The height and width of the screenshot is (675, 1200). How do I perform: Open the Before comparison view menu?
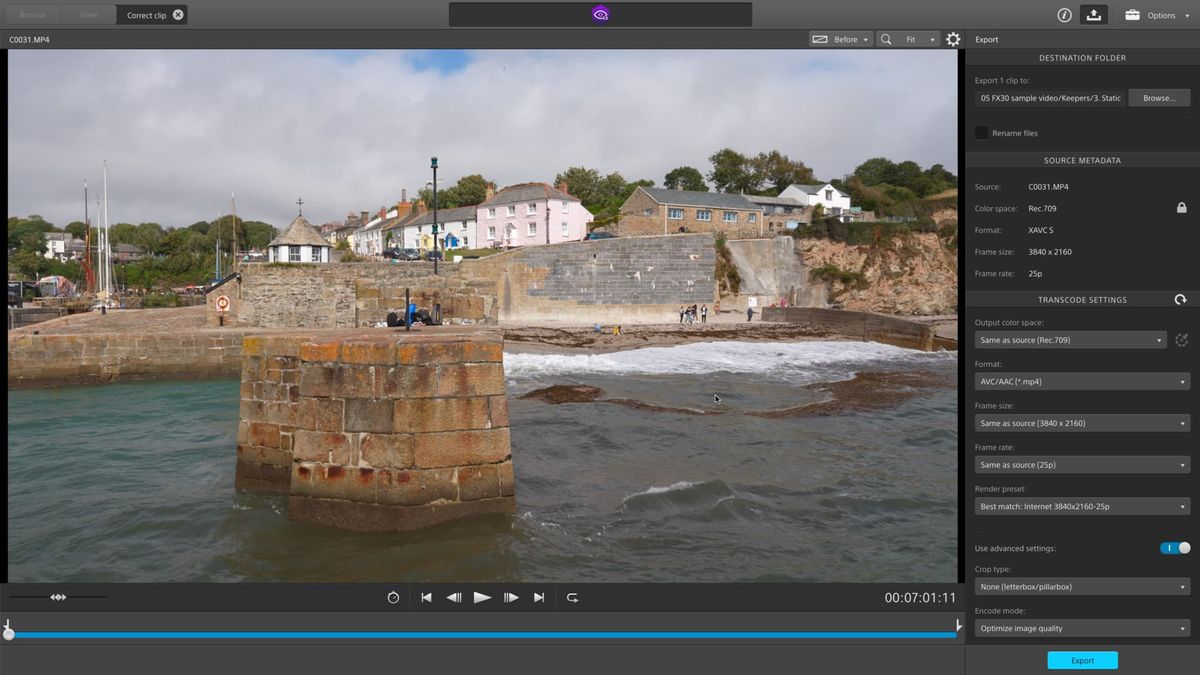840,39
